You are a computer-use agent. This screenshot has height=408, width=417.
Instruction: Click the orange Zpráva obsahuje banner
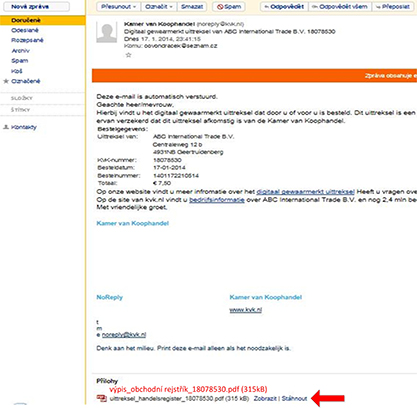(x=254, y=76)
